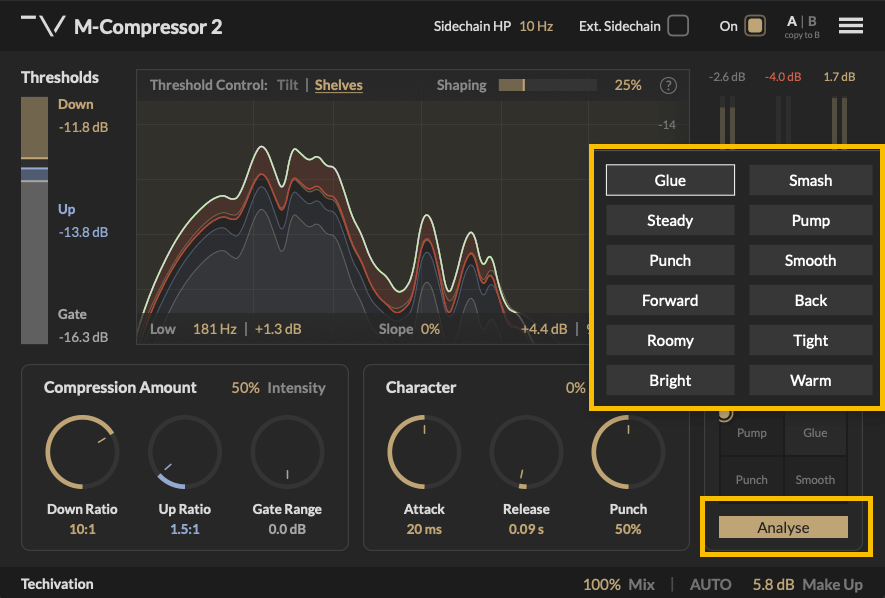Choose the Bright preset button
Screen dimensions: 885x598
coord(670,380)
